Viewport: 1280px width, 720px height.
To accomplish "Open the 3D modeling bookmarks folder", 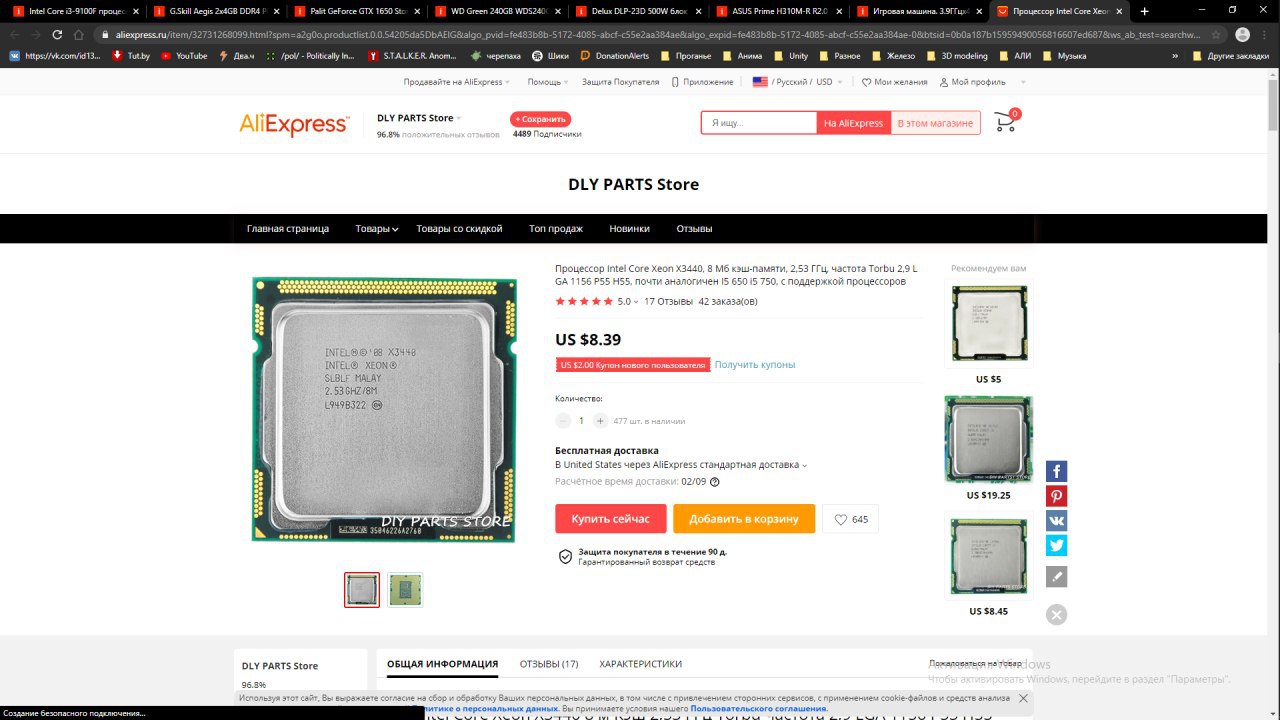I will 957,56.
